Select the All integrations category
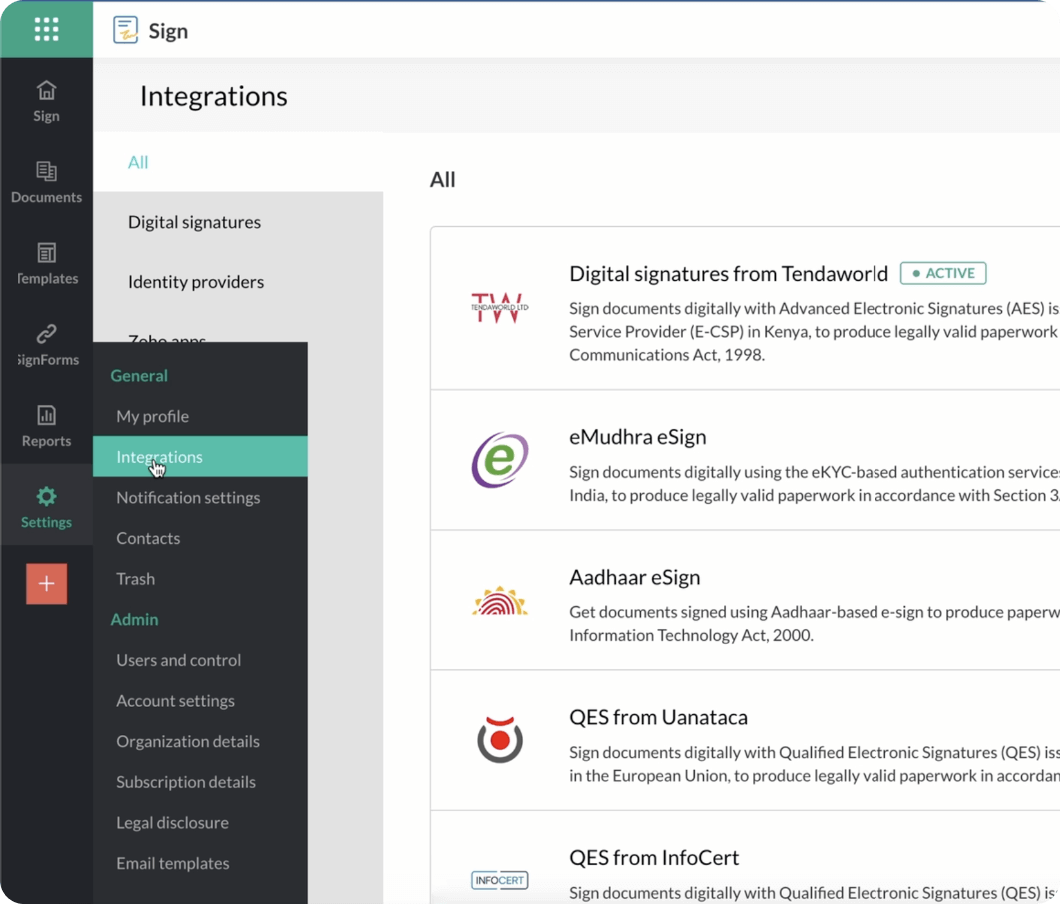The height and width of the screenshot is (904, 1060). click(138, 162)
